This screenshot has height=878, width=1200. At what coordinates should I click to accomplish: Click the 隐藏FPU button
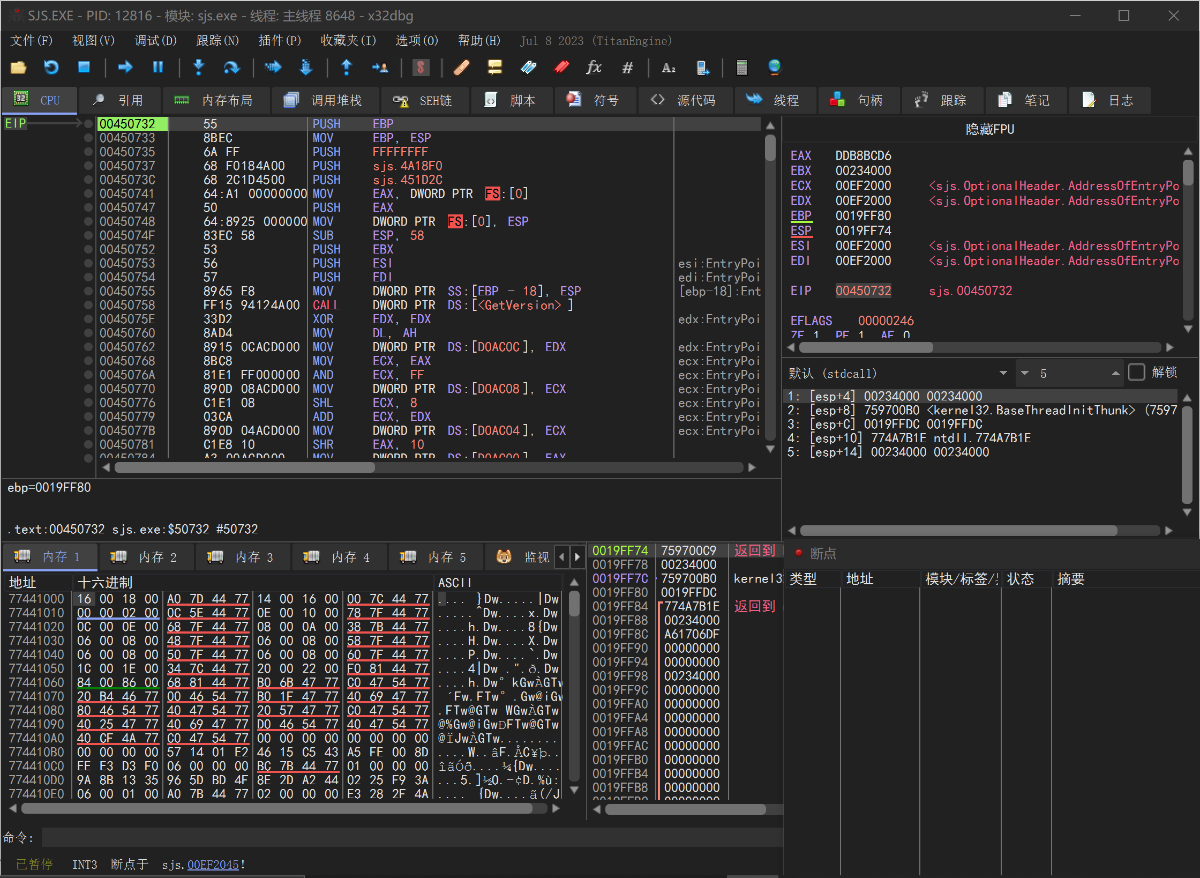pos(990,130)
